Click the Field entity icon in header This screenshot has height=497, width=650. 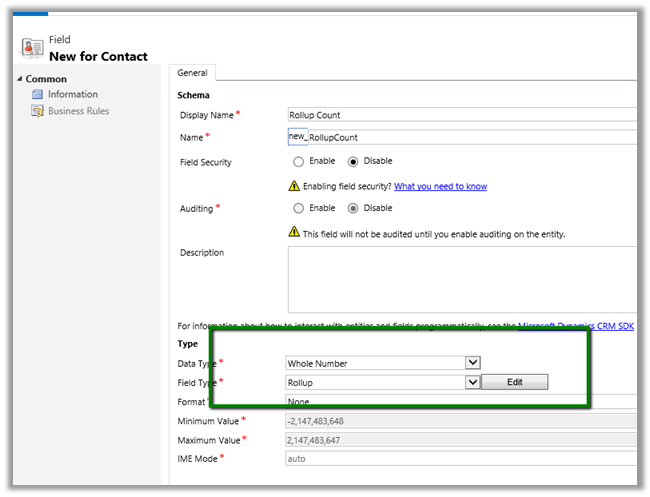[31, 47]
